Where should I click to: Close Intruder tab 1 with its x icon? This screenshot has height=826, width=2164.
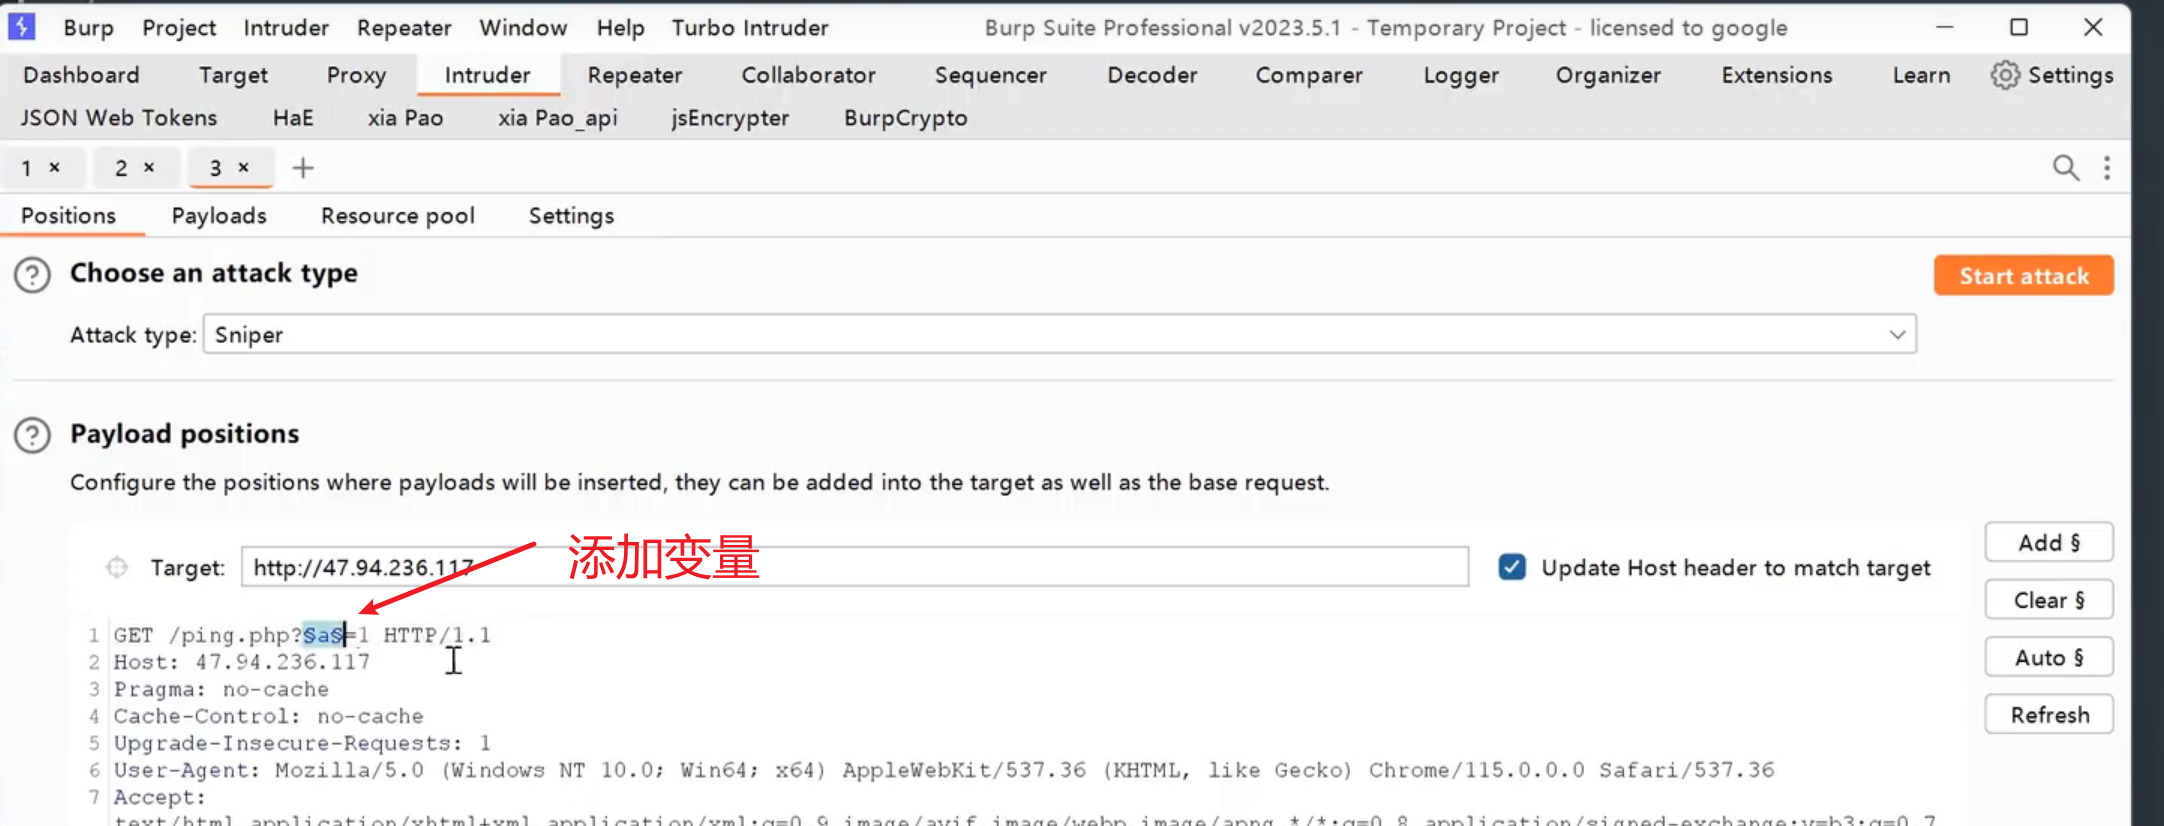click(x=55, y=168)
